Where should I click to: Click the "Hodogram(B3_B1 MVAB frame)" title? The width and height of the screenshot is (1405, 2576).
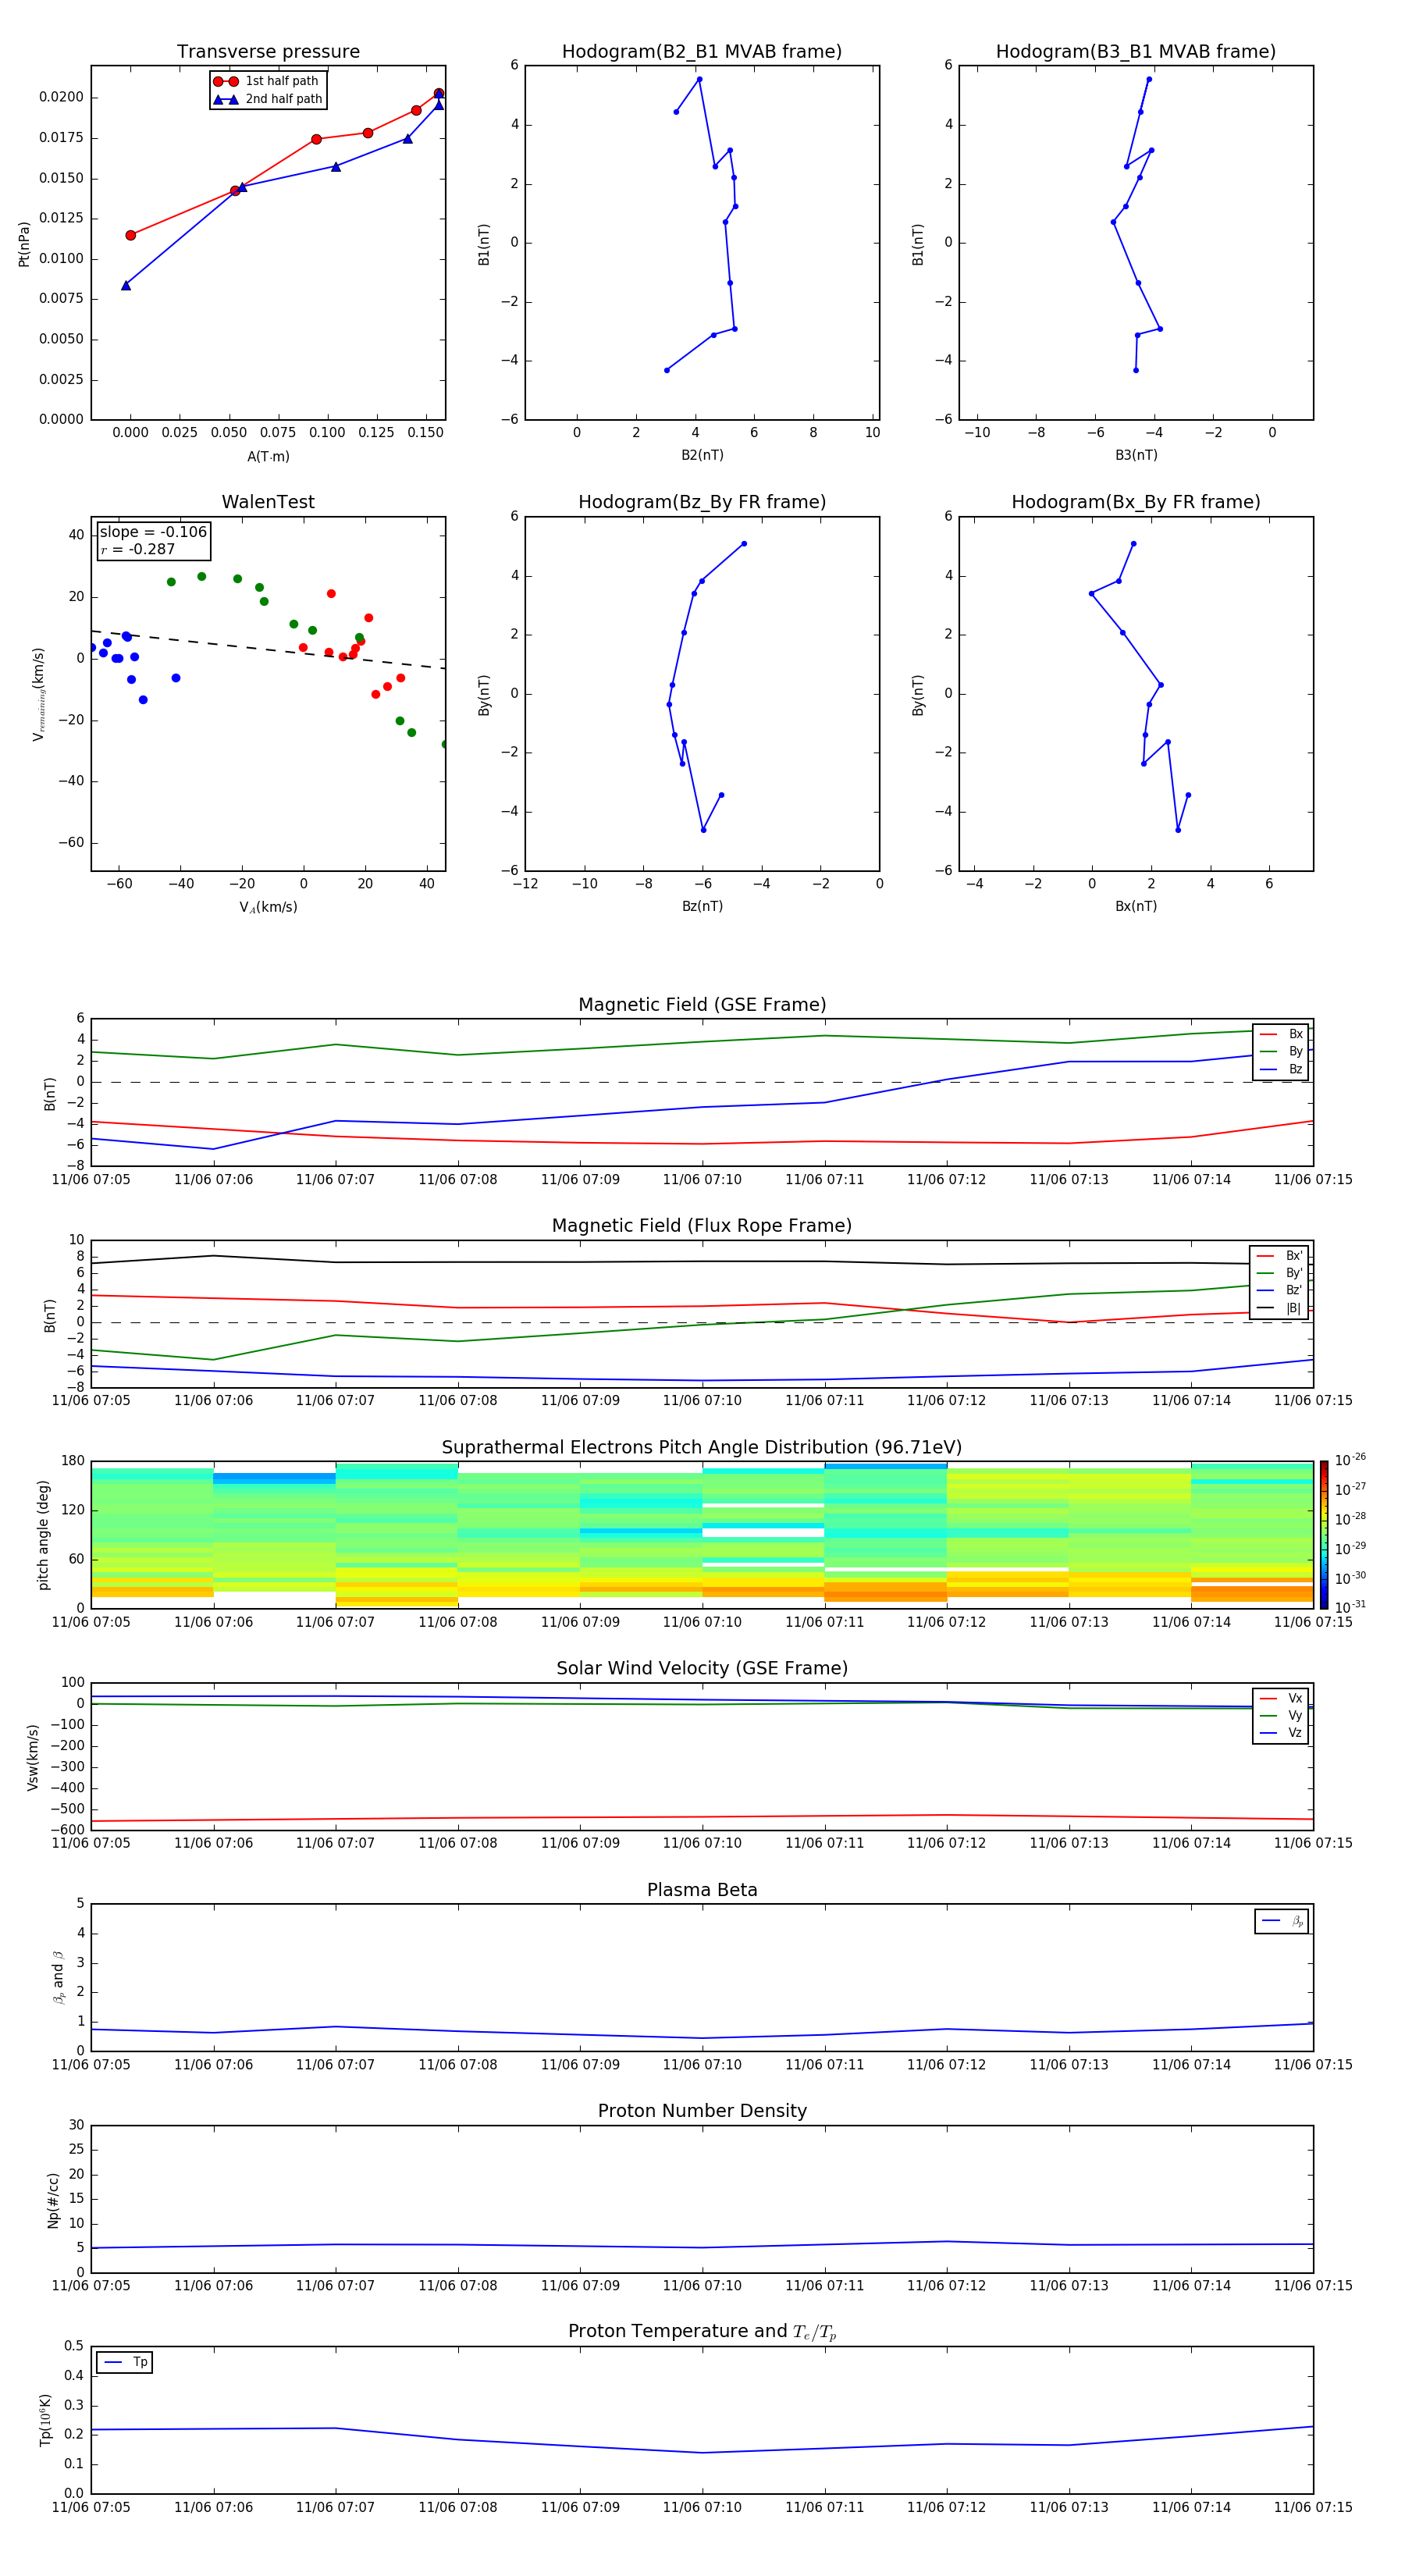(x=1136, y=52)
